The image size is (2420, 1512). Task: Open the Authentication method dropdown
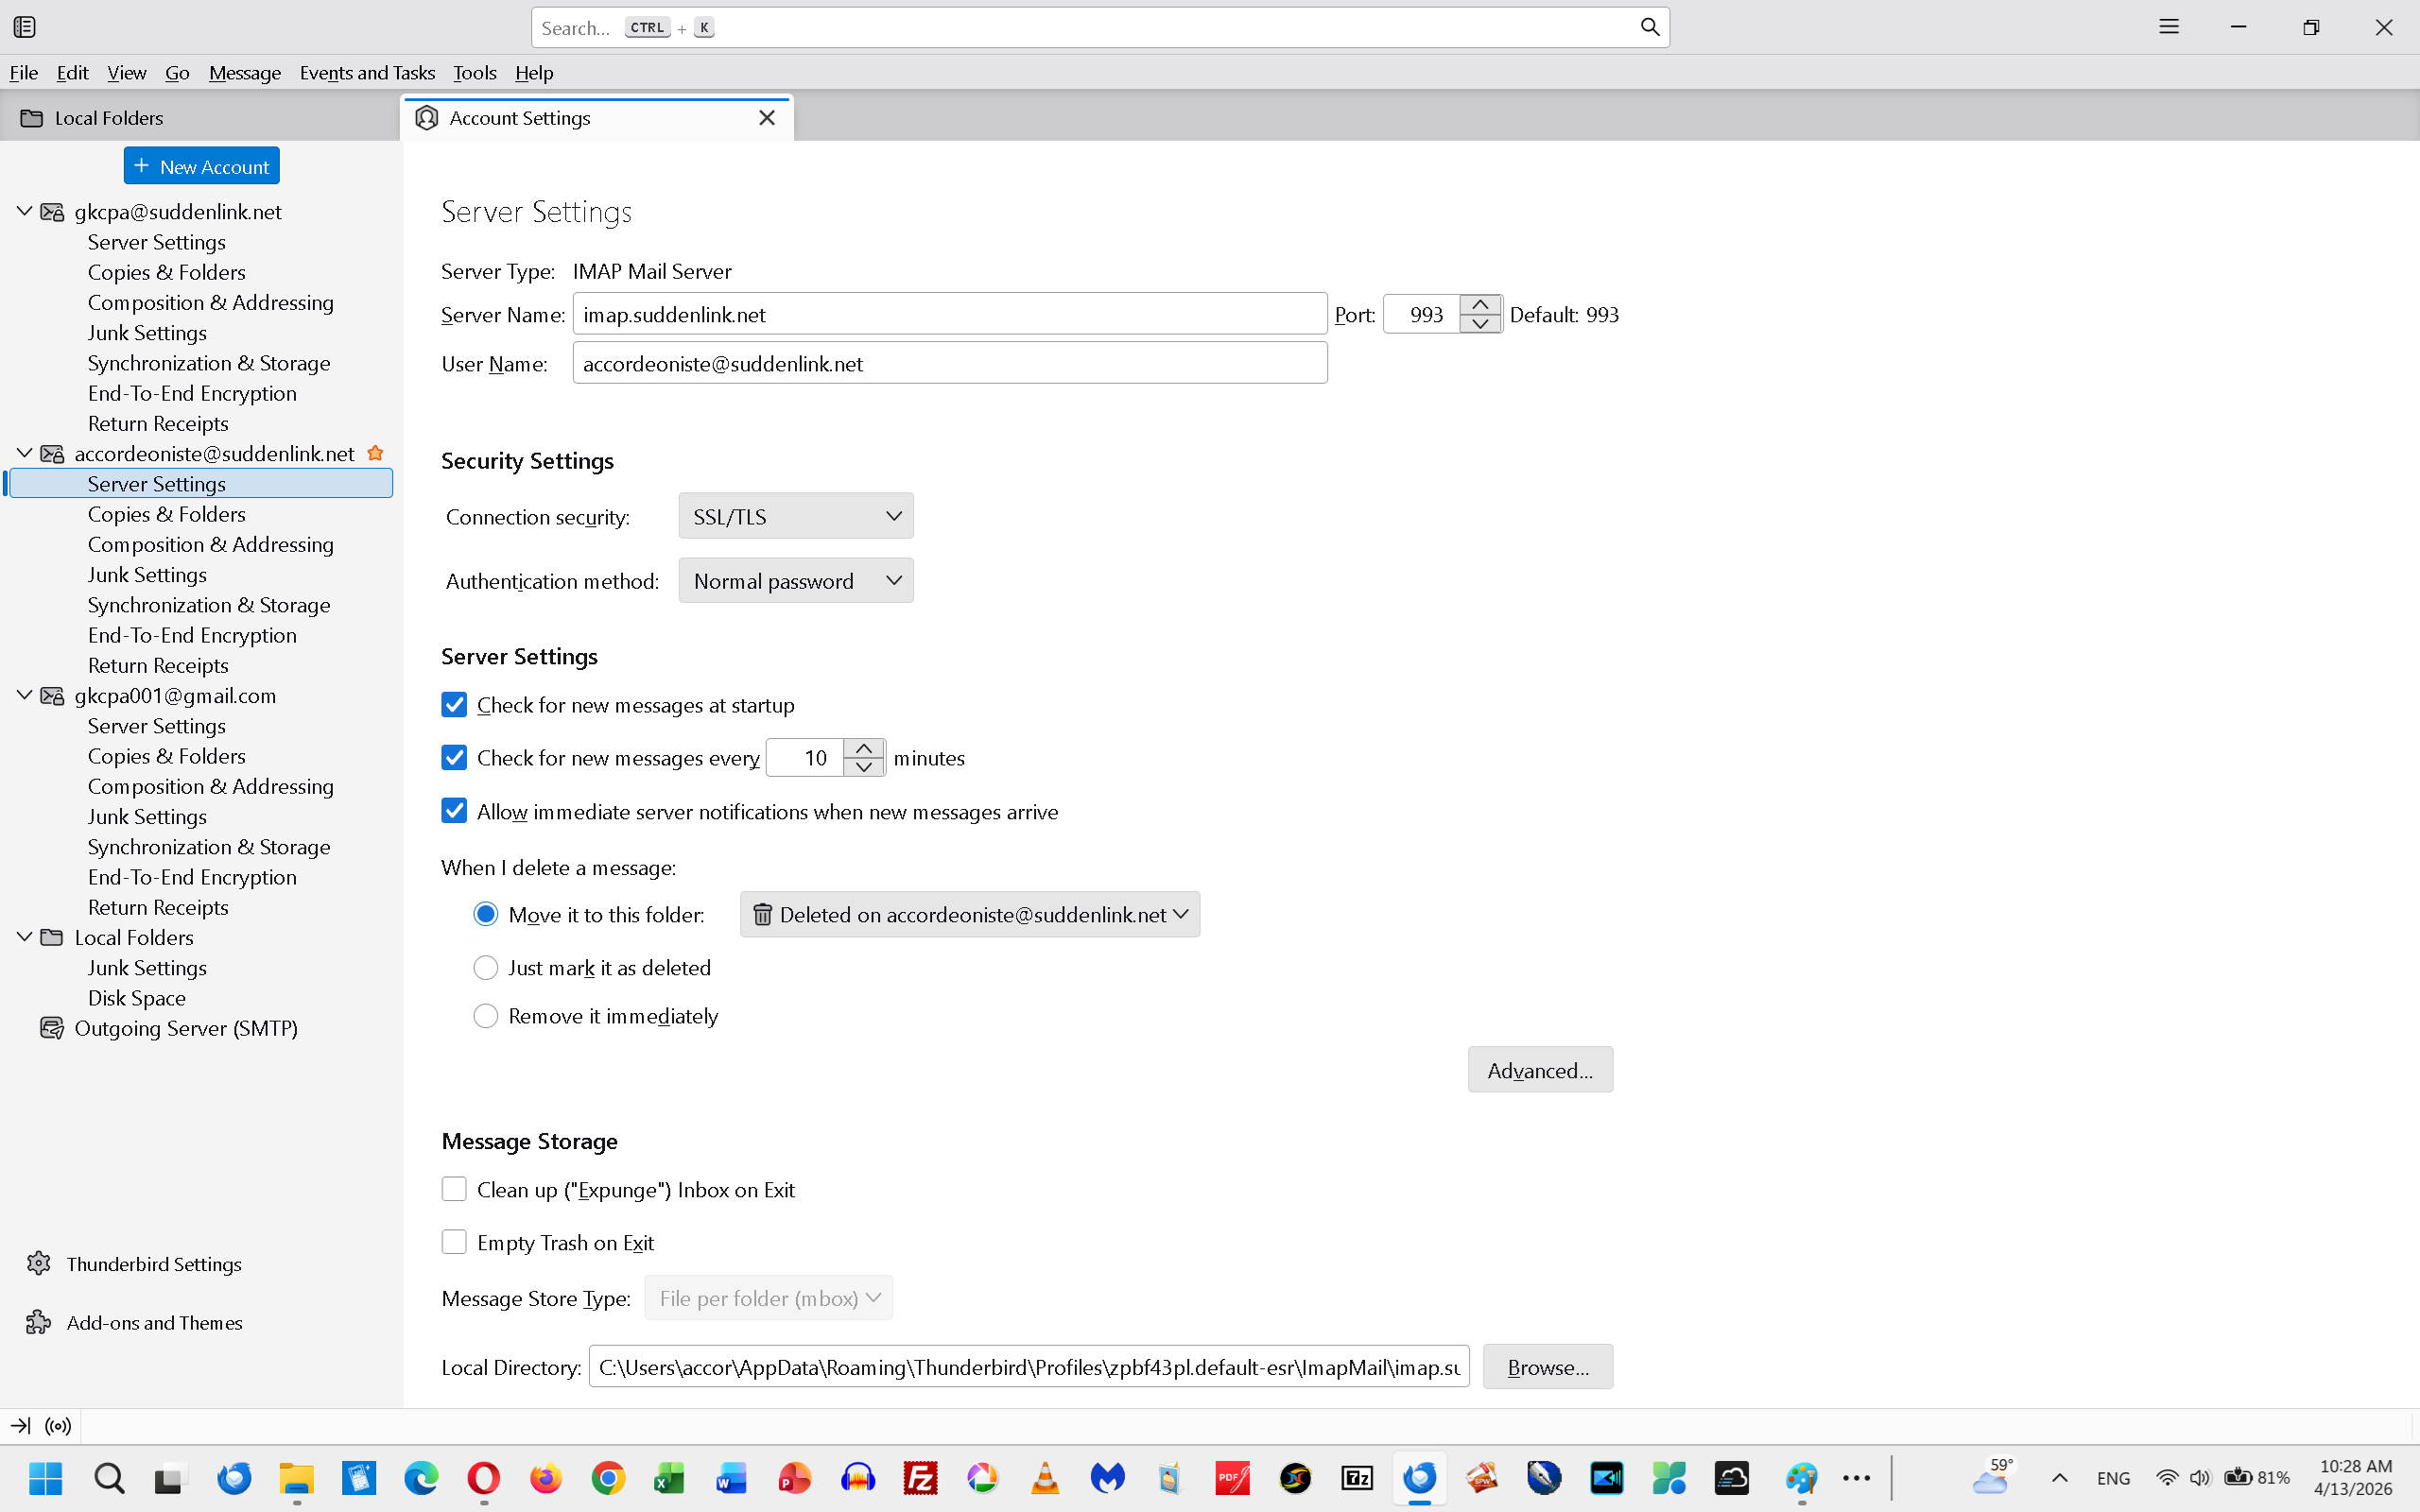pyautogui.click(x=796, y=581)
